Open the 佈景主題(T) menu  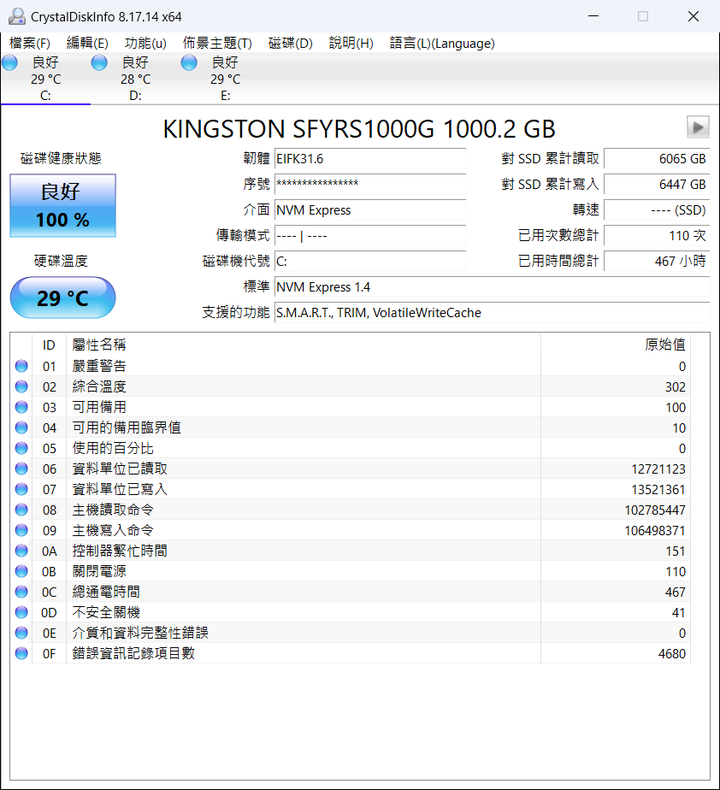pos(217,43)
